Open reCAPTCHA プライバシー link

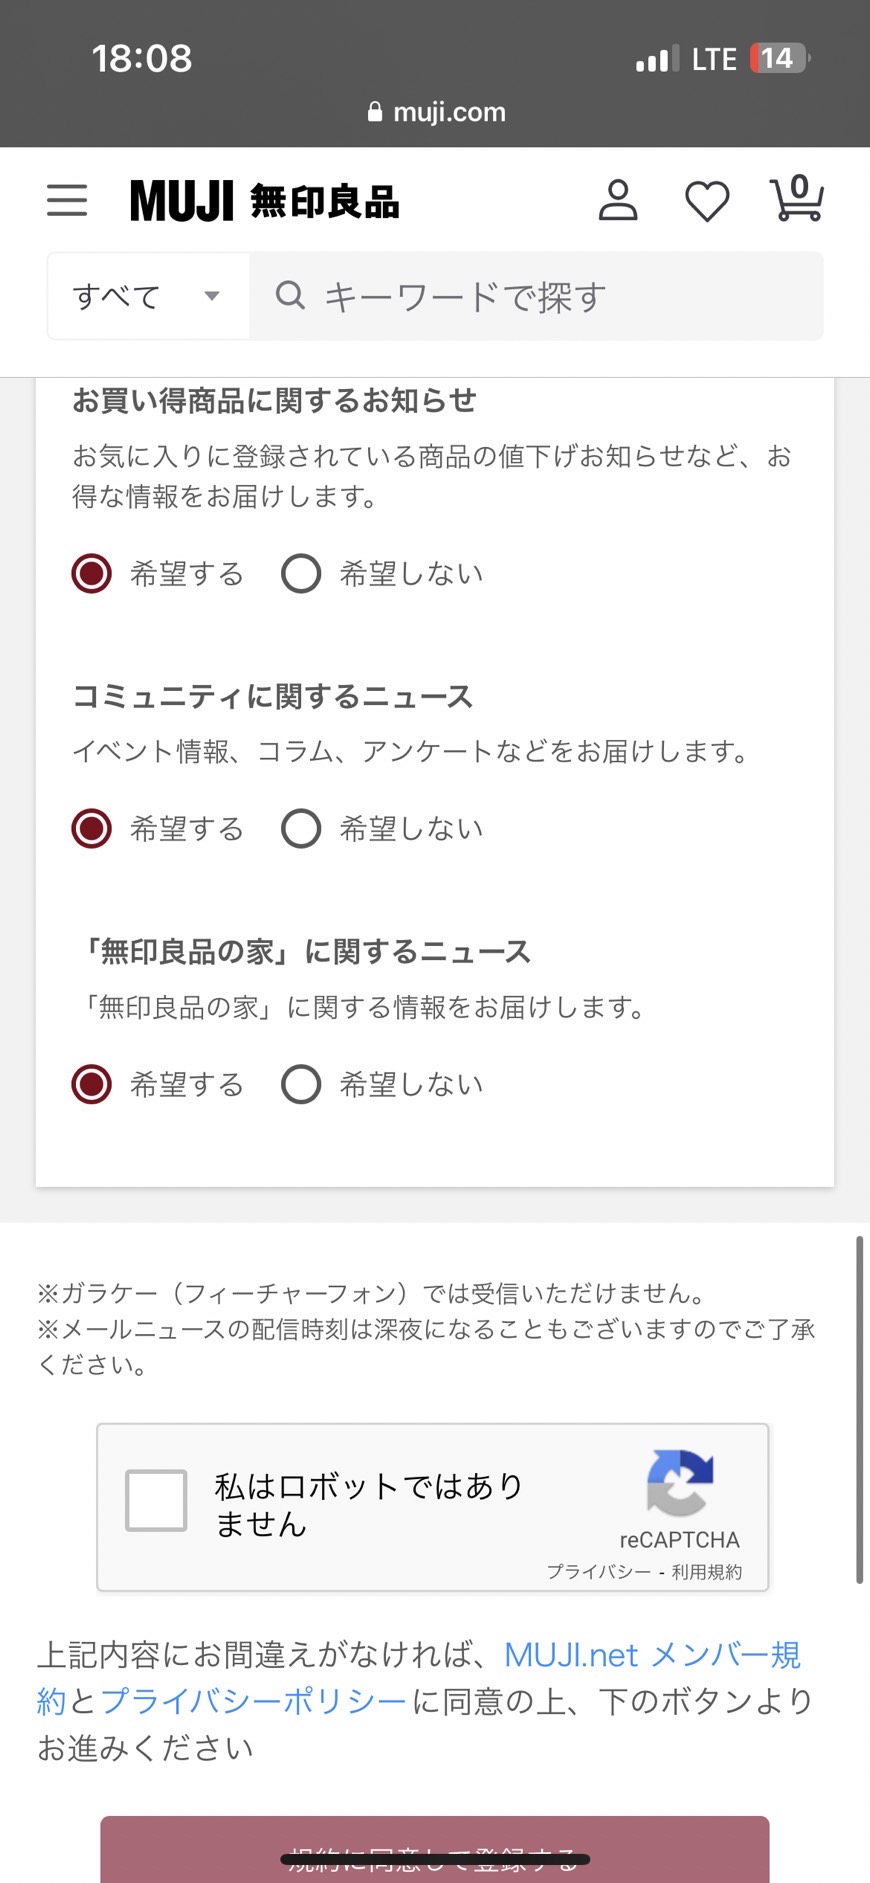(598, 1572)
